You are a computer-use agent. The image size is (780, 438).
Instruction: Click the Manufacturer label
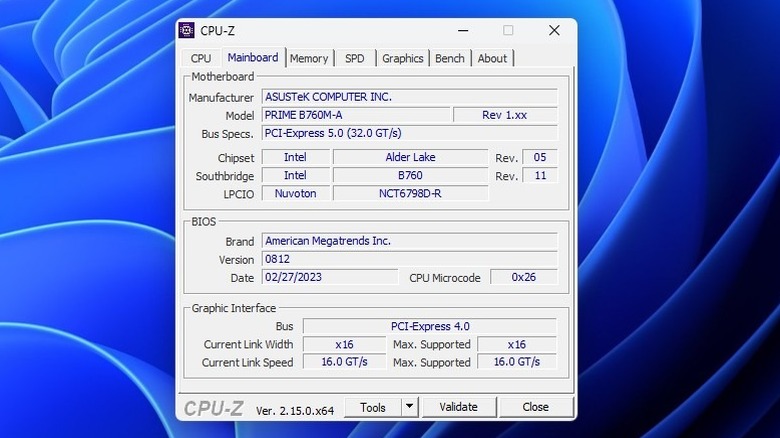(x=221, y=98)
